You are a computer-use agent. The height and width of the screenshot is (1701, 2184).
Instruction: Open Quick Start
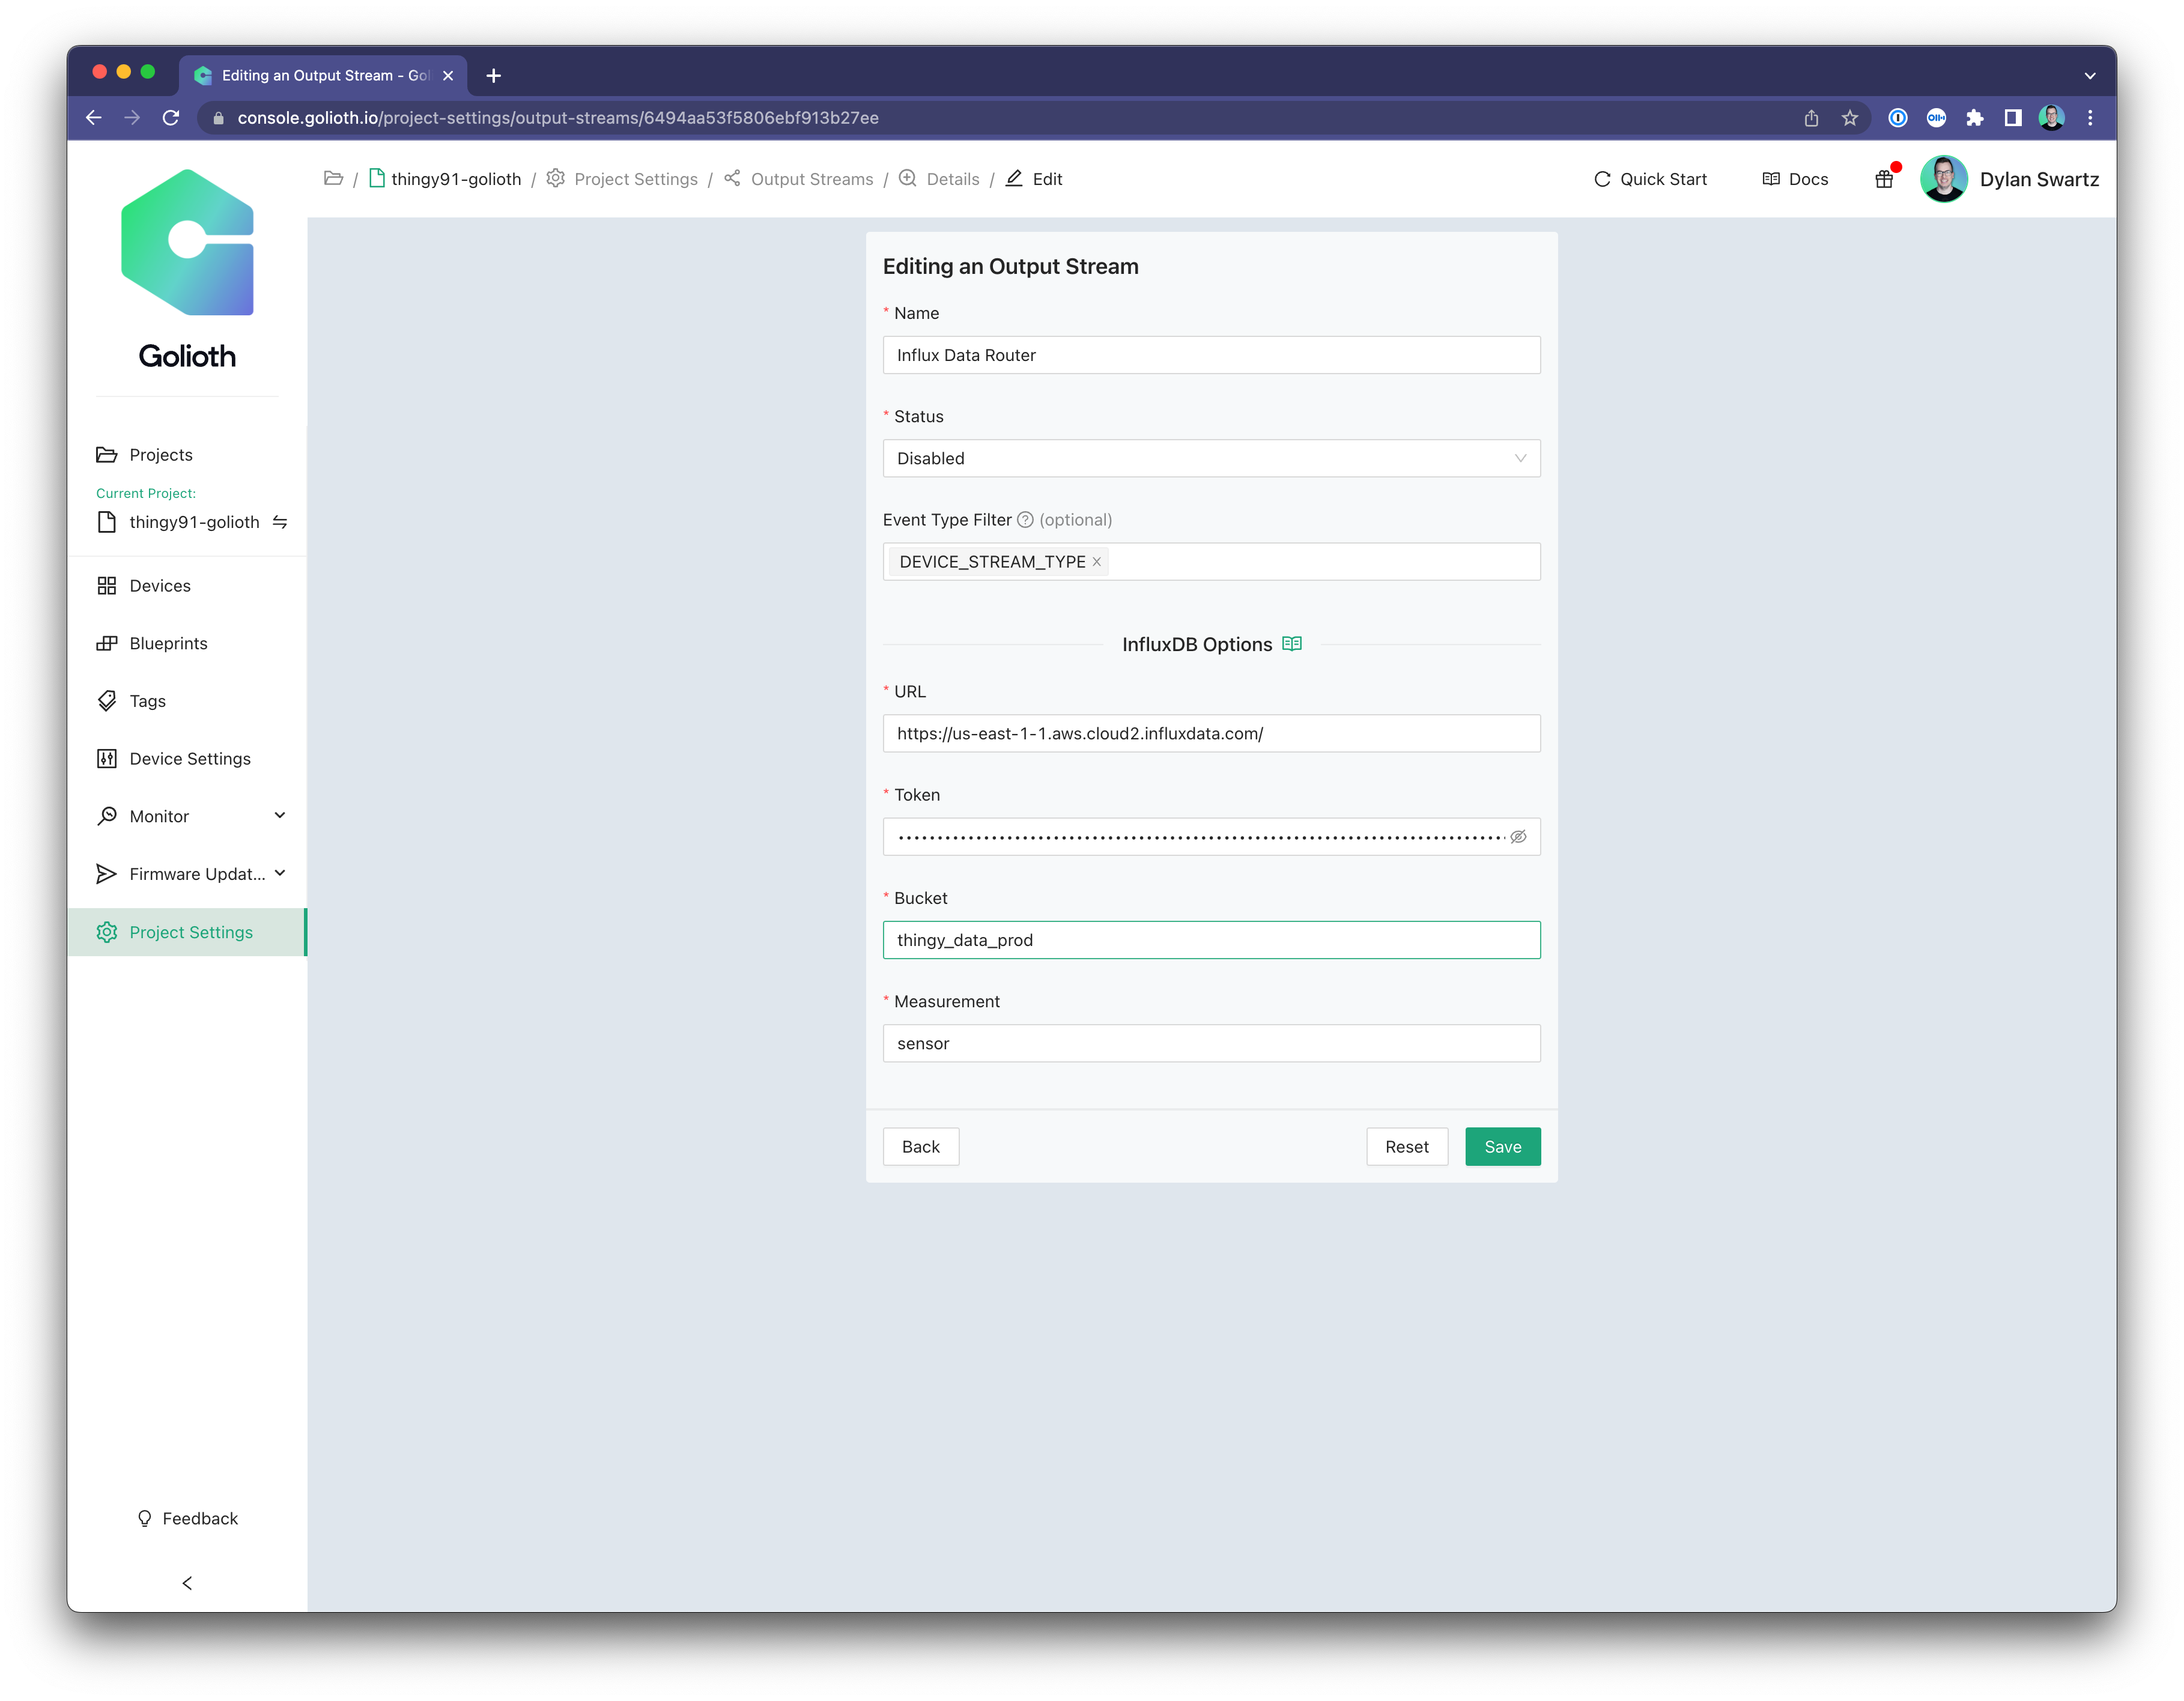[1650, 179]
